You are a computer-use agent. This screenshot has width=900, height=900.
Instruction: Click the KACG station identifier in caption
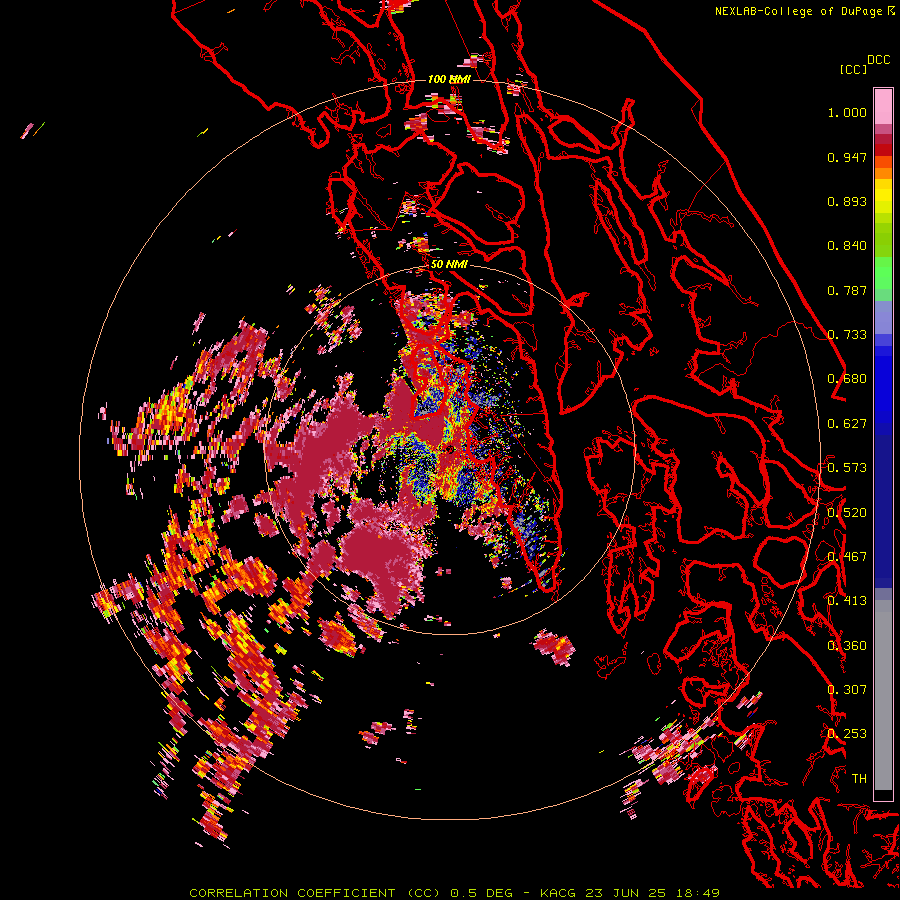(x=558, y=893)
